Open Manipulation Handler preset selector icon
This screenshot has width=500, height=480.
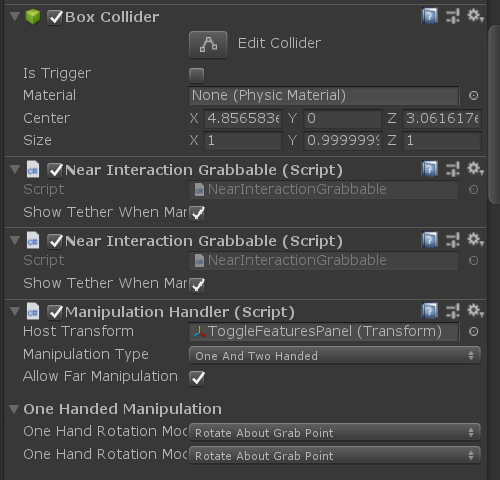coord(453,311)
